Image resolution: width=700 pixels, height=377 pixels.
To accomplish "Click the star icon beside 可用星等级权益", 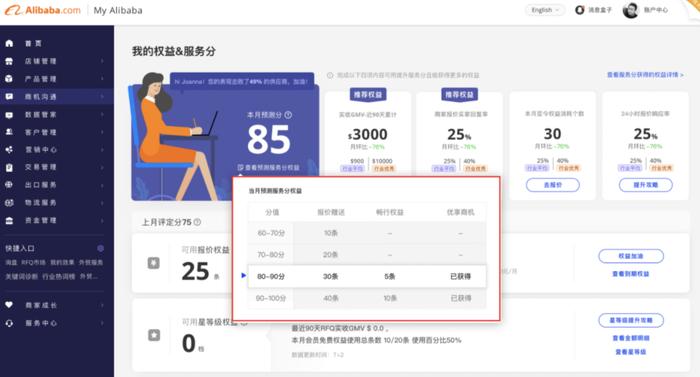I will (154, 335).
